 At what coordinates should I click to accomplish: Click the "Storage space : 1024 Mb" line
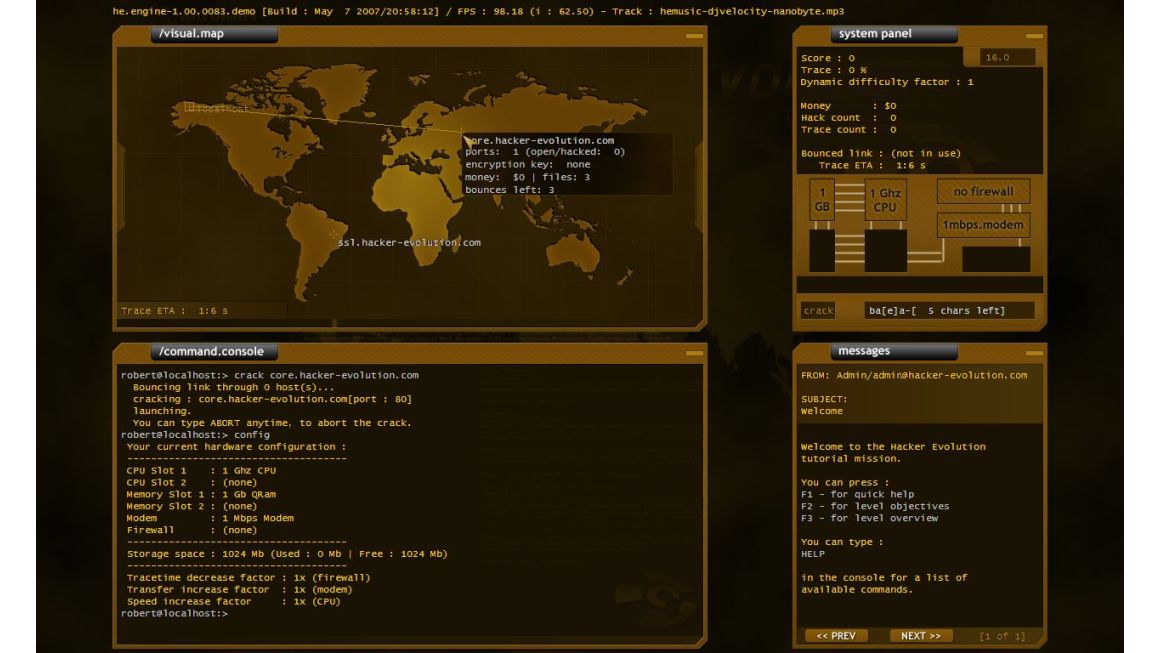(287, 553)
